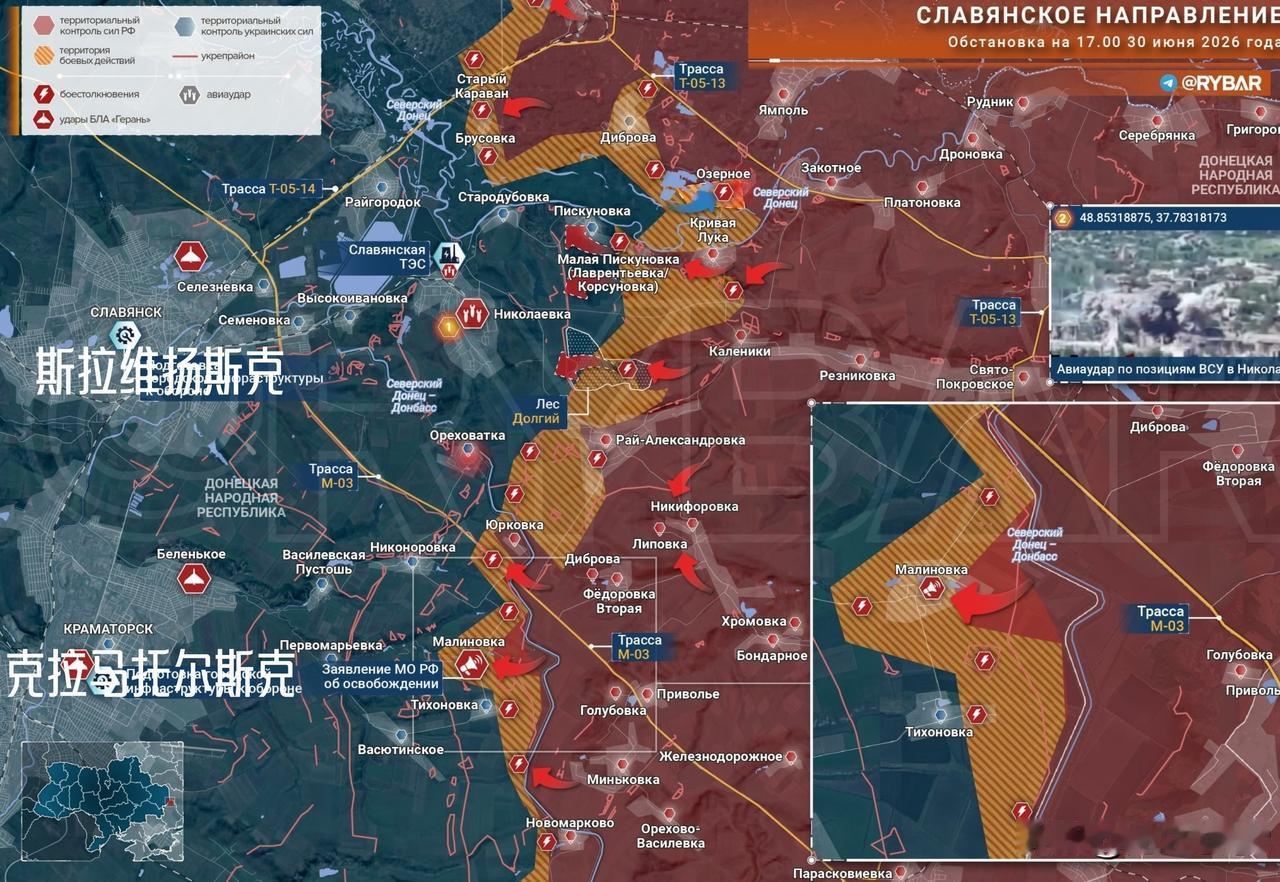Screen dimensions: 1280x882
Task: Click the Geran drone strike icon near Селезневка
Action: click(190, 257)
